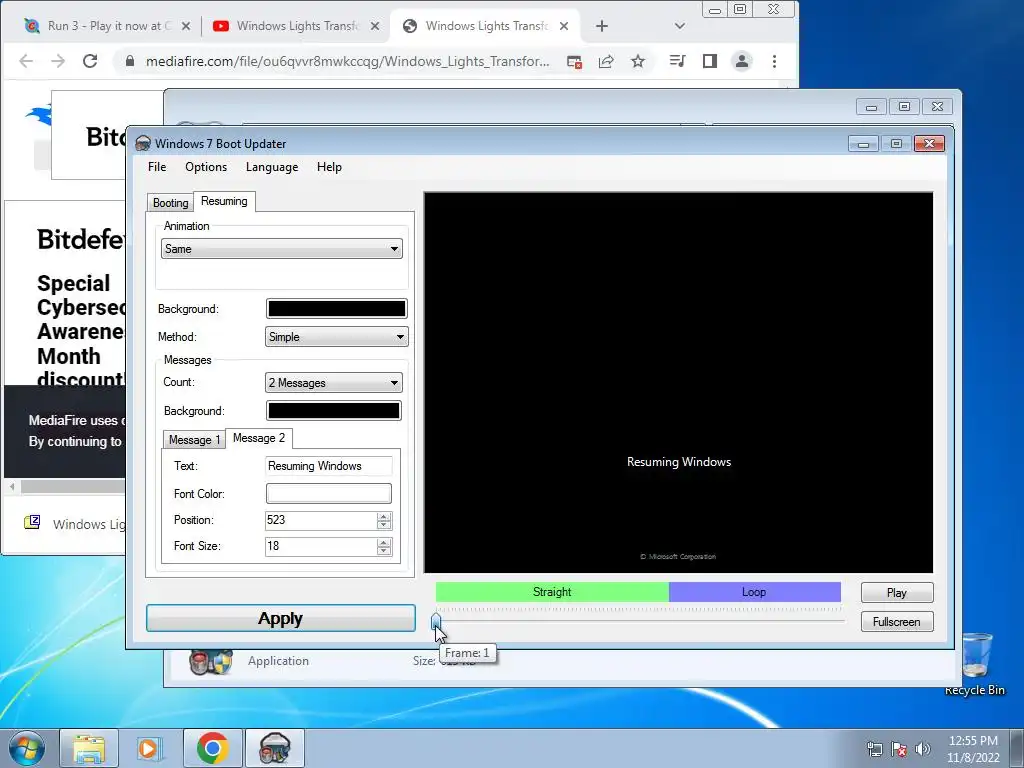Open Windows Media Player from the taskbar
The height and width of the screenshot is (768, 1024).
[149, 748]
